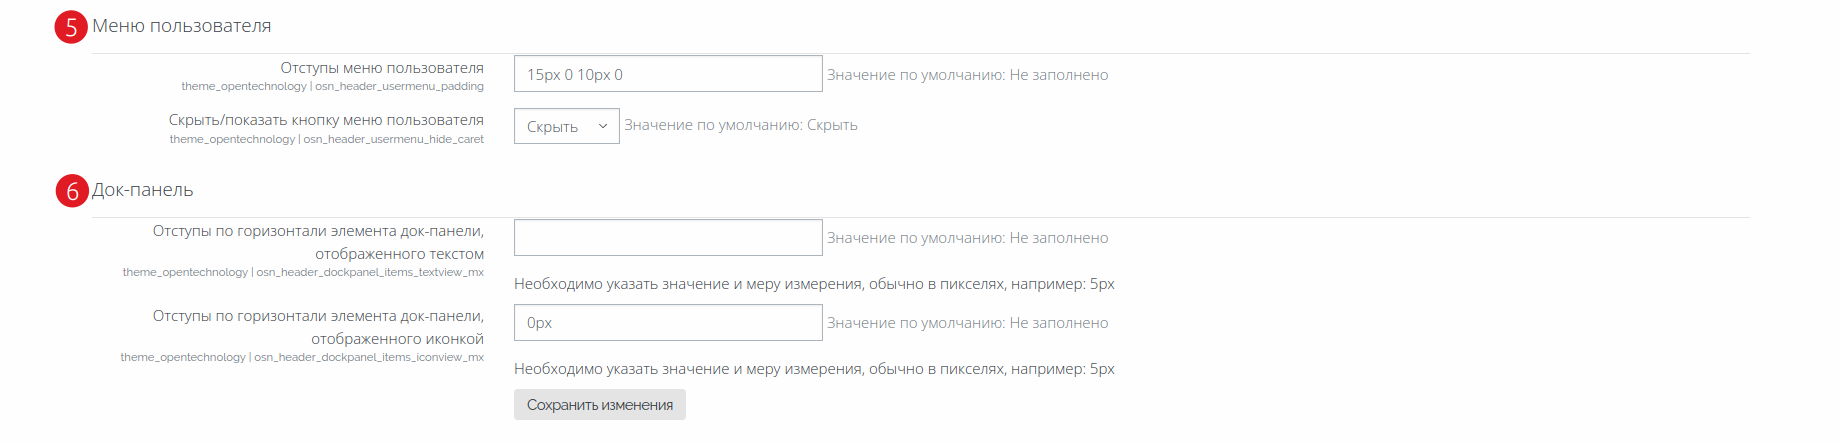Click the red number 5 marker
This screenshot has width=1840, height=445.
tap(71, 27)
